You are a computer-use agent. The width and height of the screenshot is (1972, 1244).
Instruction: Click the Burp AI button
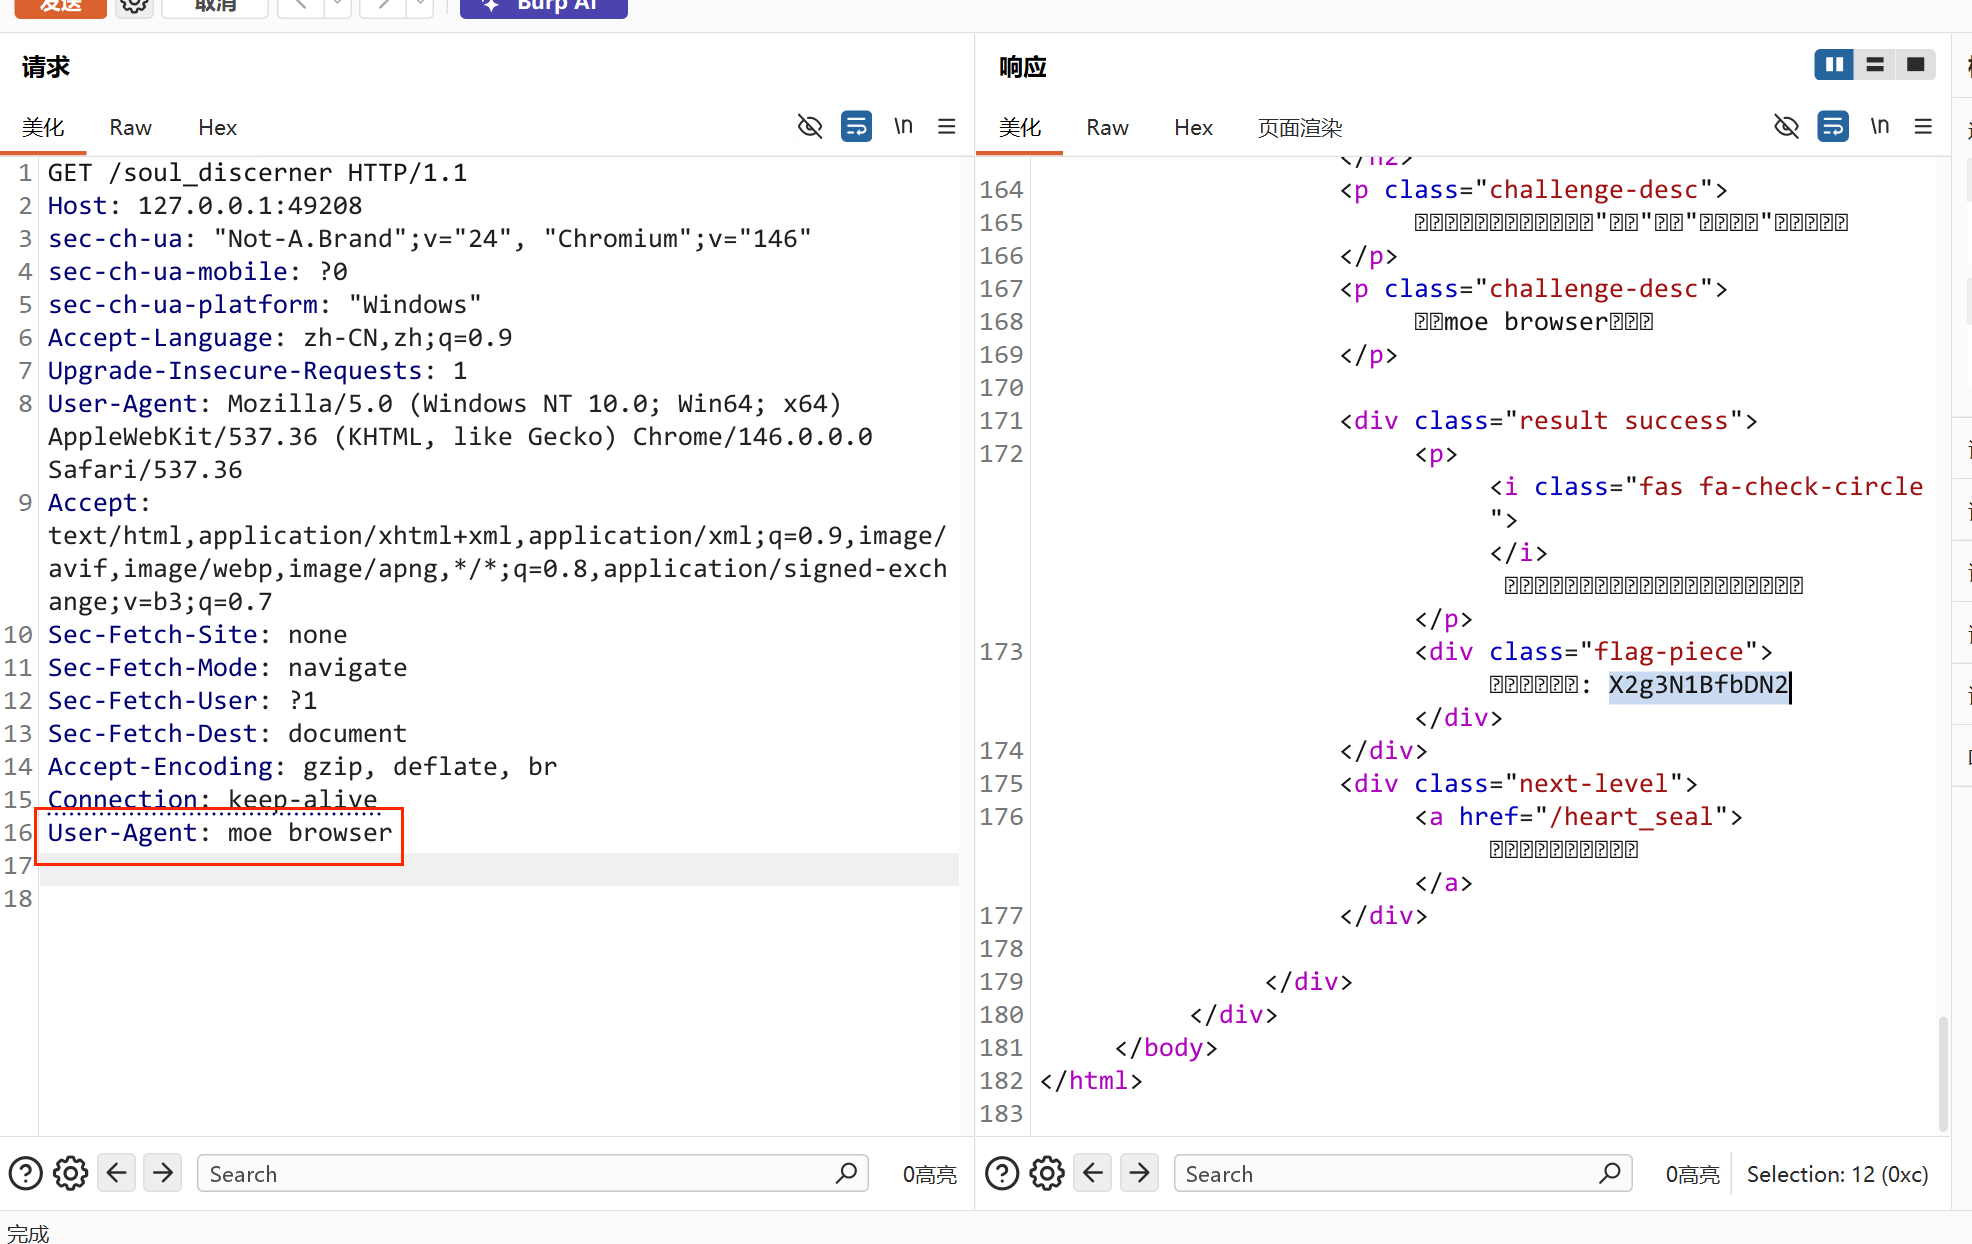click(x=544, y=6)
